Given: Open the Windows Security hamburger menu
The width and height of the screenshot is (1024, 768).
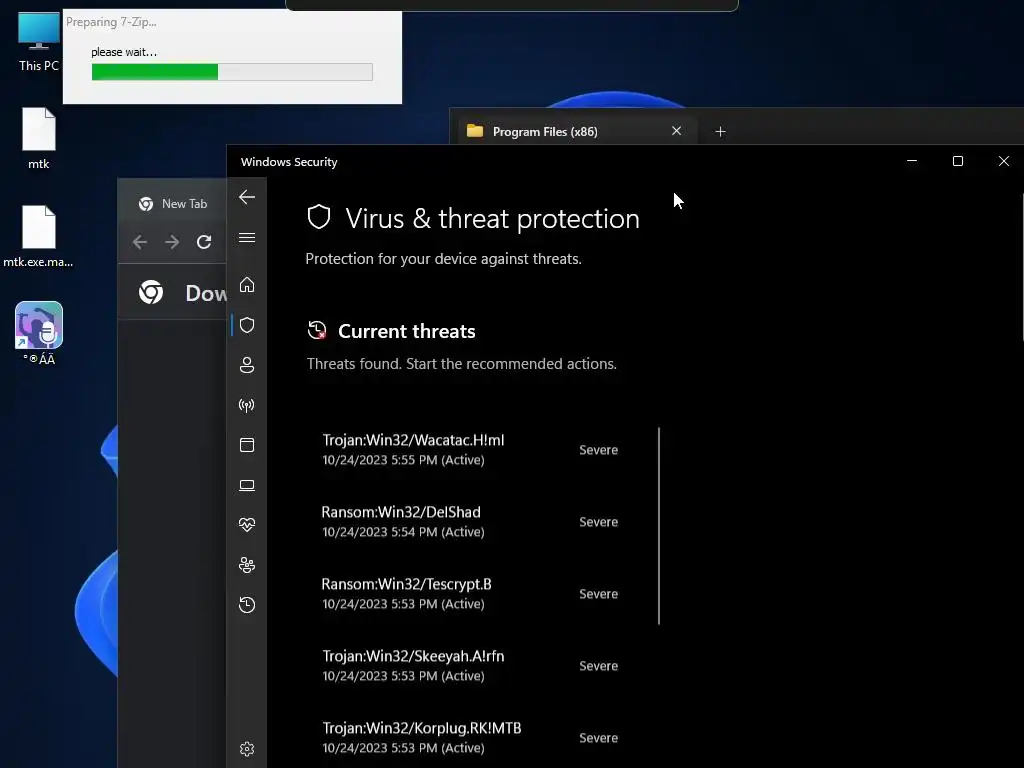Looking at the screenshot, I should point(247,238).
